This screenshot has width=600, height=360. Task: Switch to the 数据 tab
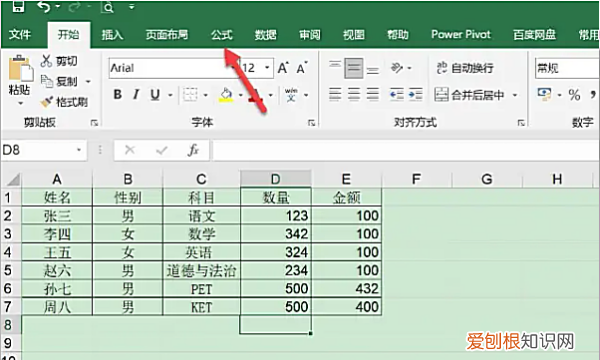[266, 34]
